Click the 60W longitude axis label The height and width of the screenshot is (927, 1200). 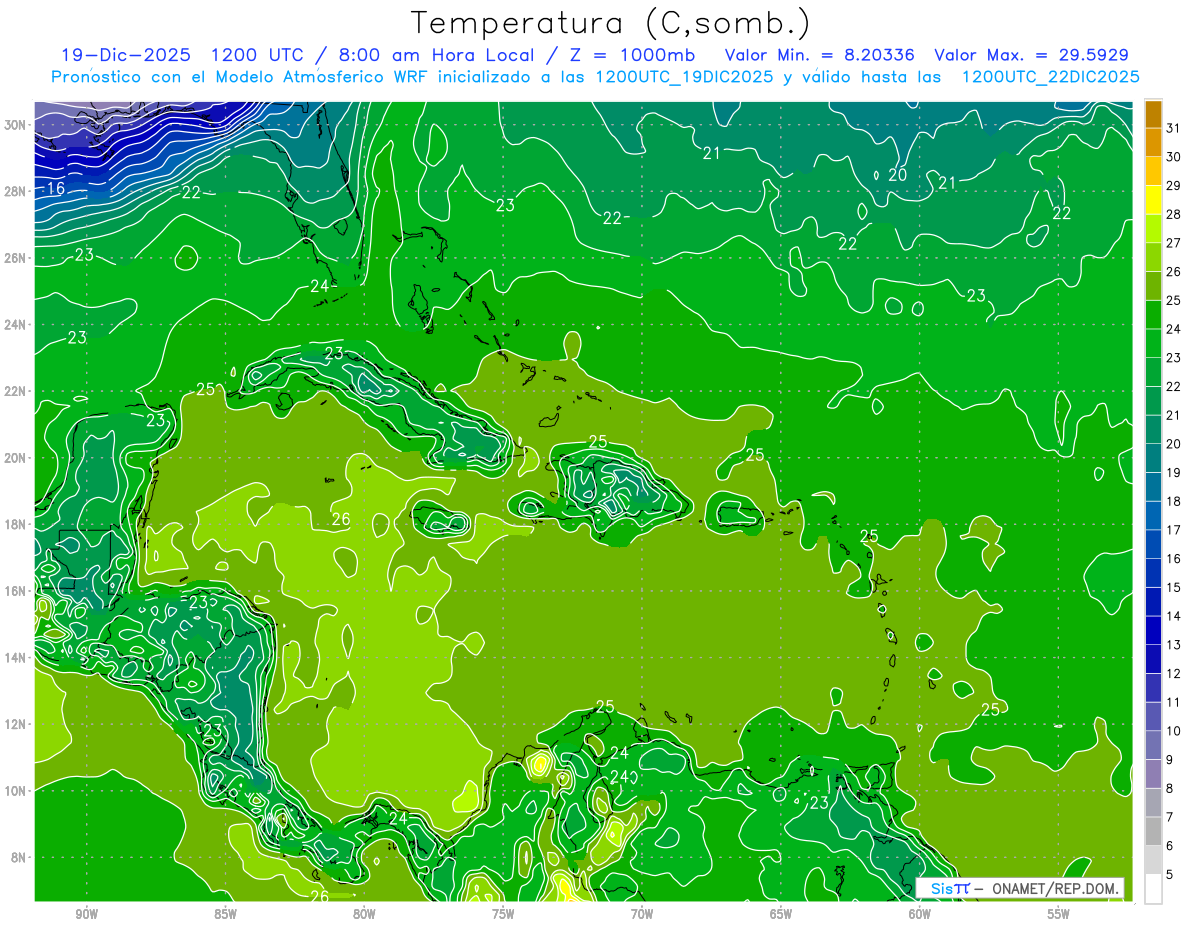click(x=920, y=914)
